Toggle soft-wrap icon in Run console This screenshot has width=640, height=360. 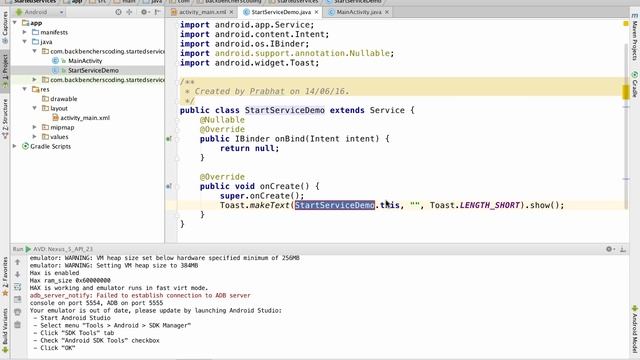pos(18,287)
